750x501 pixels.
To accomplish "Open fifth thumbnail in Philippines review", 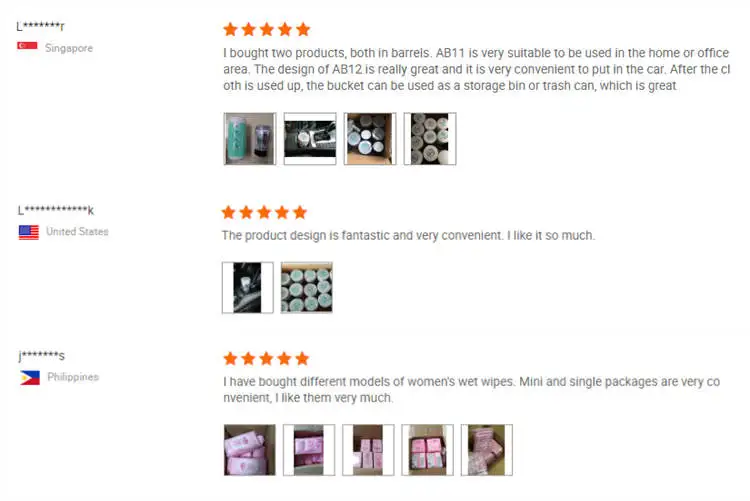I will [487, 450].
